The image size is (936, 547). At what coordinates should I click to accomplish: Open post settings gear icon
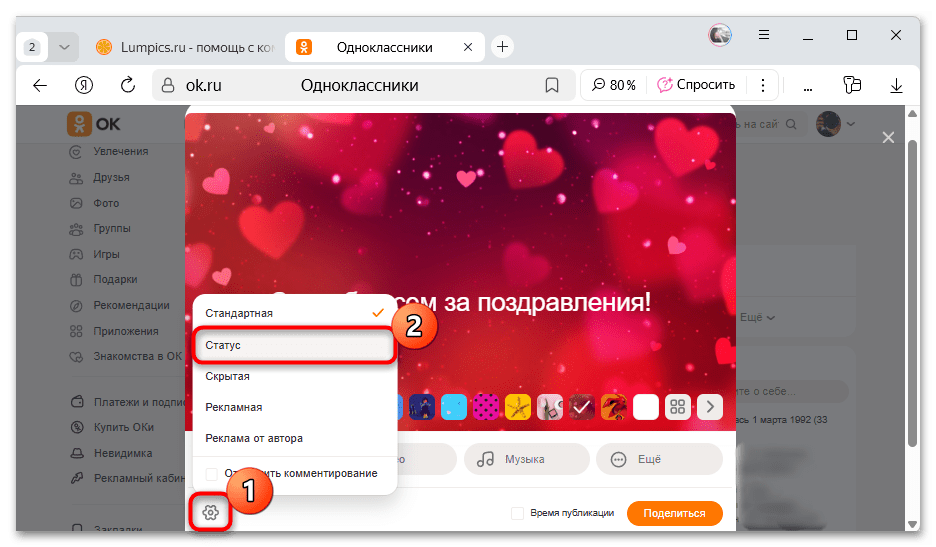[x=210, y=512]
